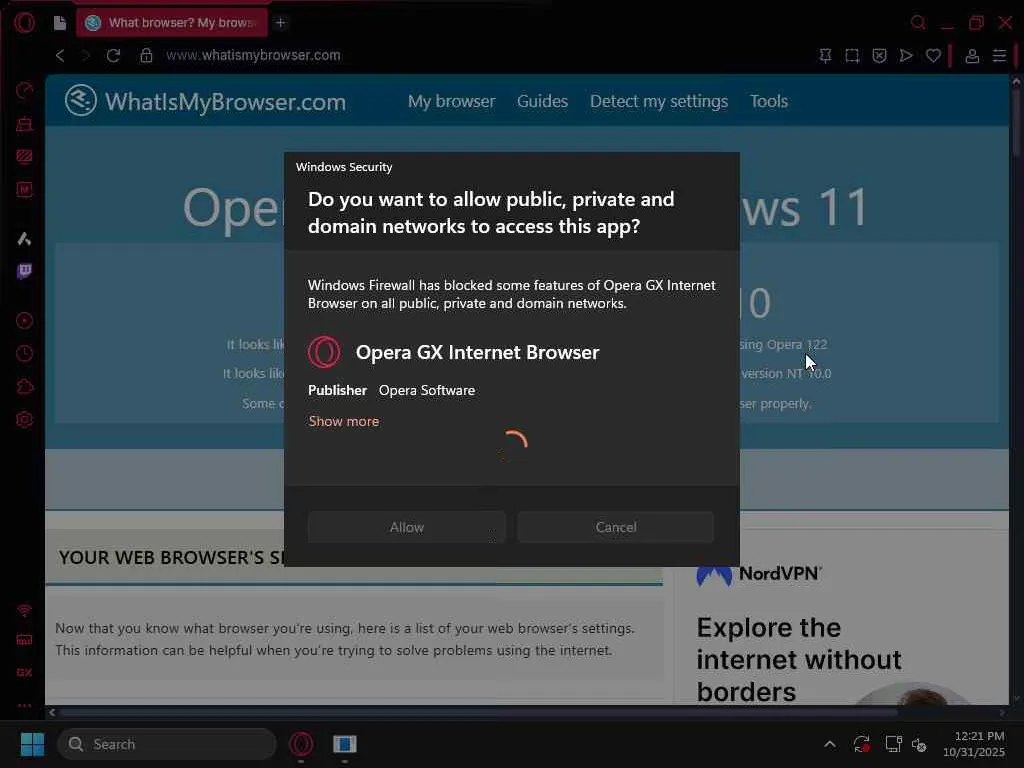Image resolution: width=1024 pixels, height=768 pixels.
Task: Open a new tab with plus button
Action: tap(281, 23)
